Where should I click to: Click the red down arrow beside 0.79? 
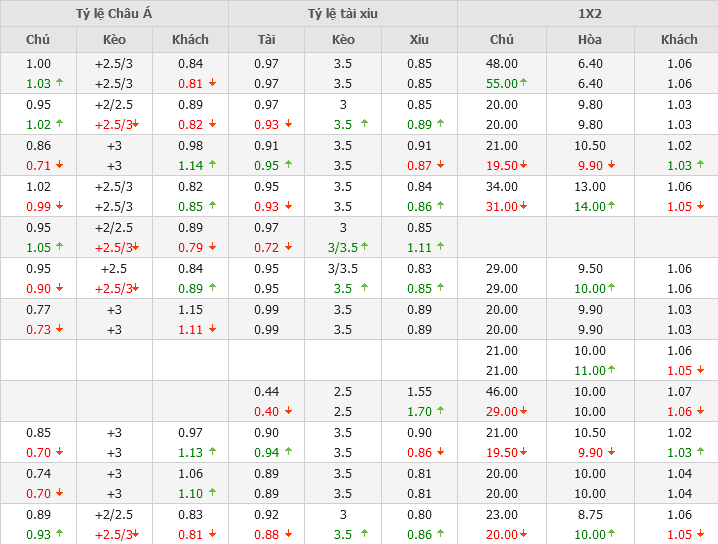[x=212, y=248]
